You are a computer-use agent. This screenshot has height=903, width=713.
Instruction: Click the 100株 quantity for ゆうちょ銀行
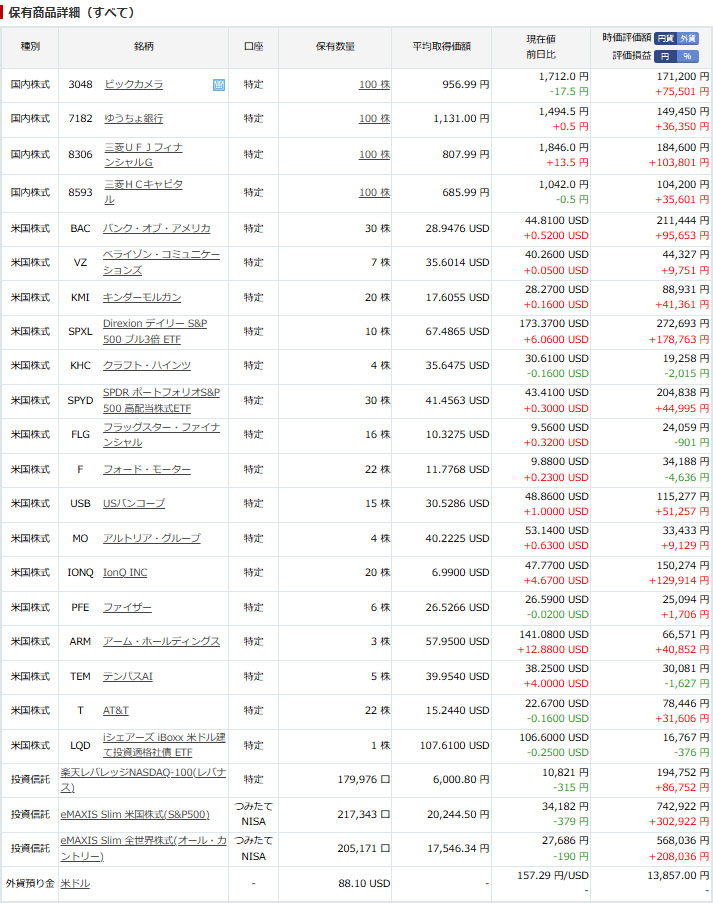click(x=374, y=119)
